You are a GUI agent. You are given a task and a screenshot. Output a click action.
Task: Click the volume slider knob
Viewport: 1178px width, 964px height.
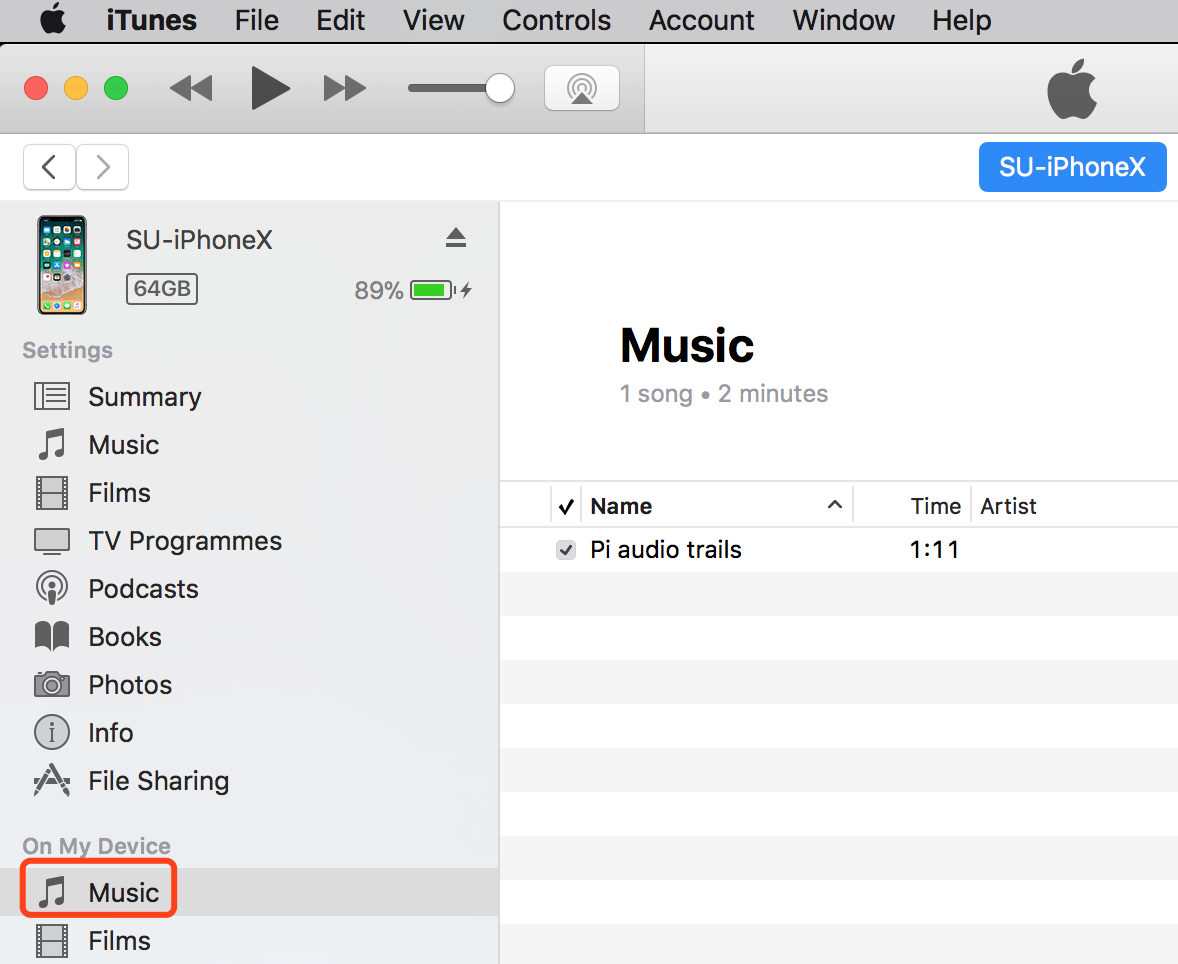coord(500,88)
